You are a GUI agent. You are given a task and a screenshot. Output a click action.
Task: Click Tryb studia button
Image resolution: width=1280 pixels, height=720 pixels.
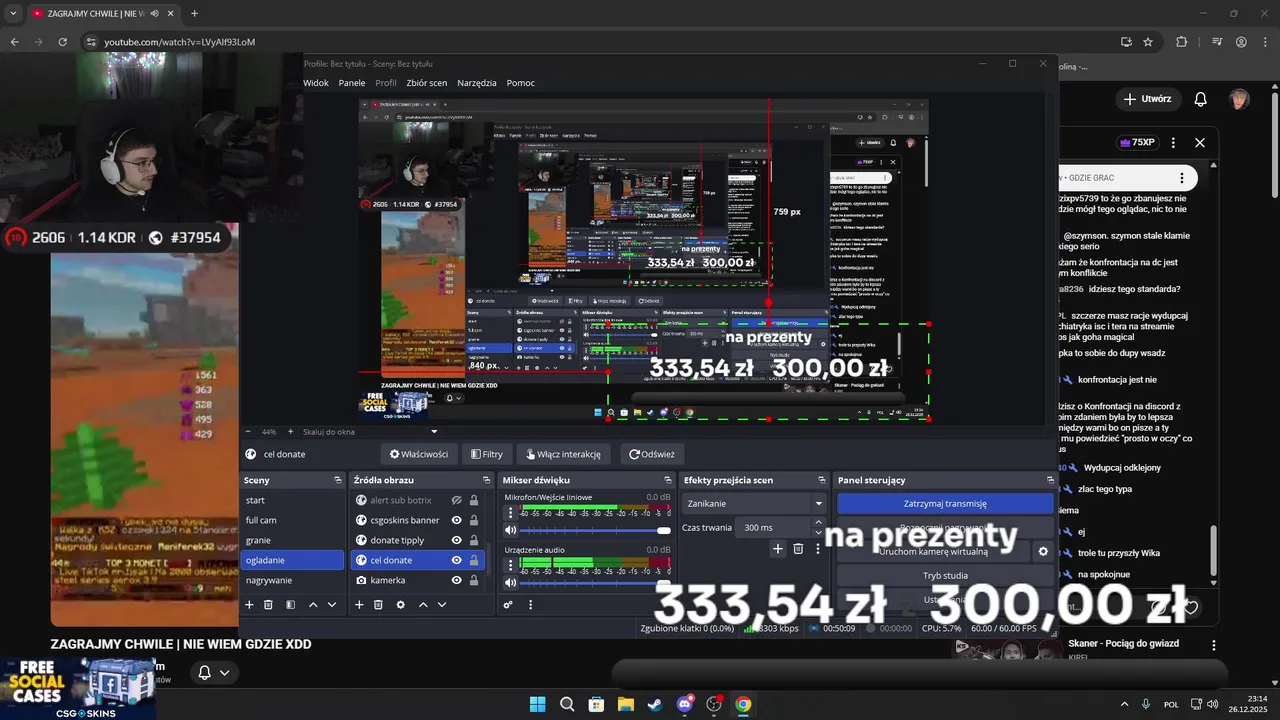pos(945,575)
